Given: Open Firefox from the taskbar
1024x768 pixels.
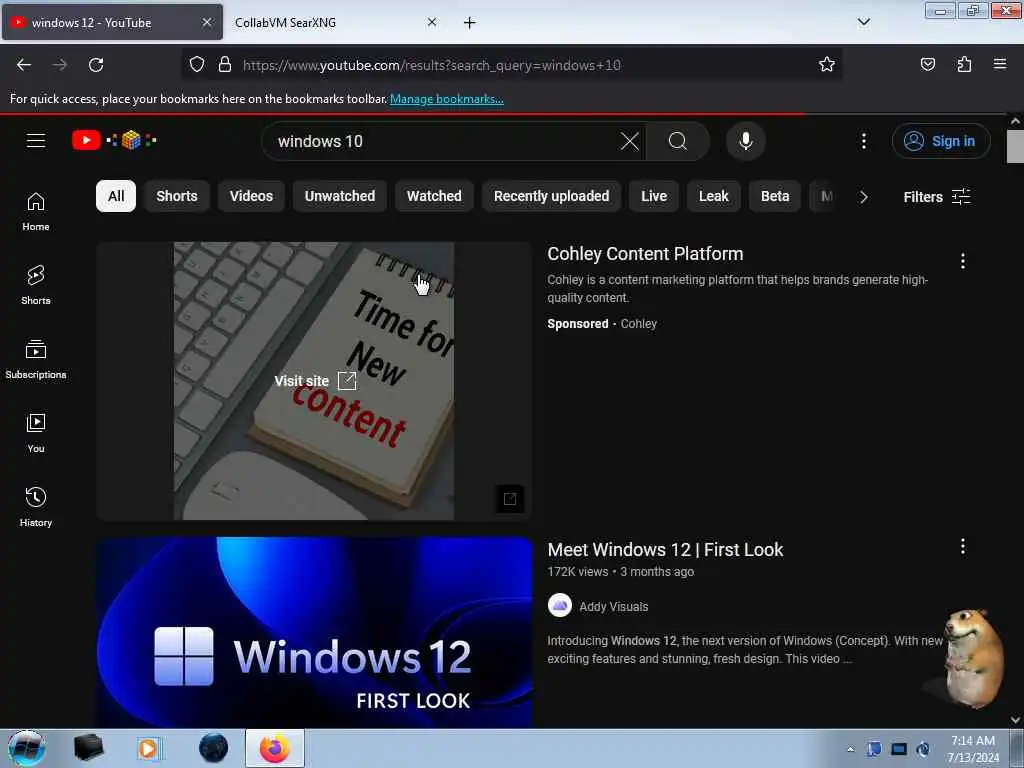Looking at the screenshot, I should 275,748.
